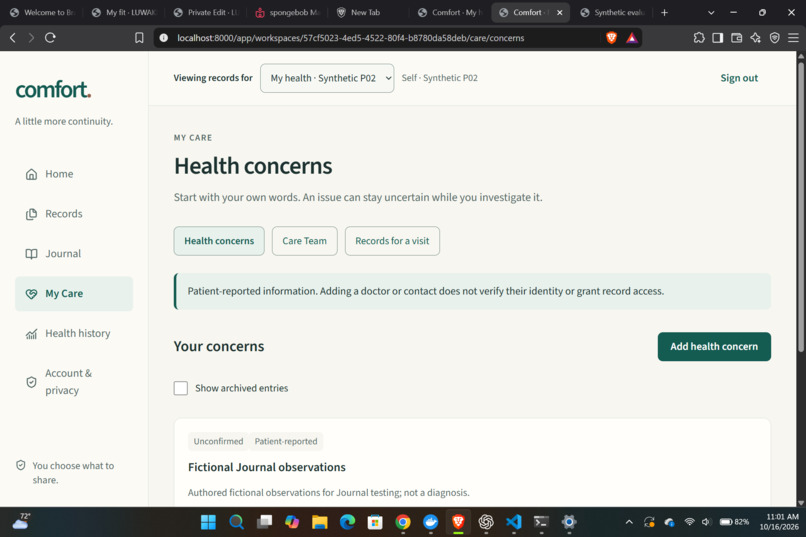Open the Brave Wallet icon
The width and height of the screenshot is (806, 537).
[x=737, y=38]
